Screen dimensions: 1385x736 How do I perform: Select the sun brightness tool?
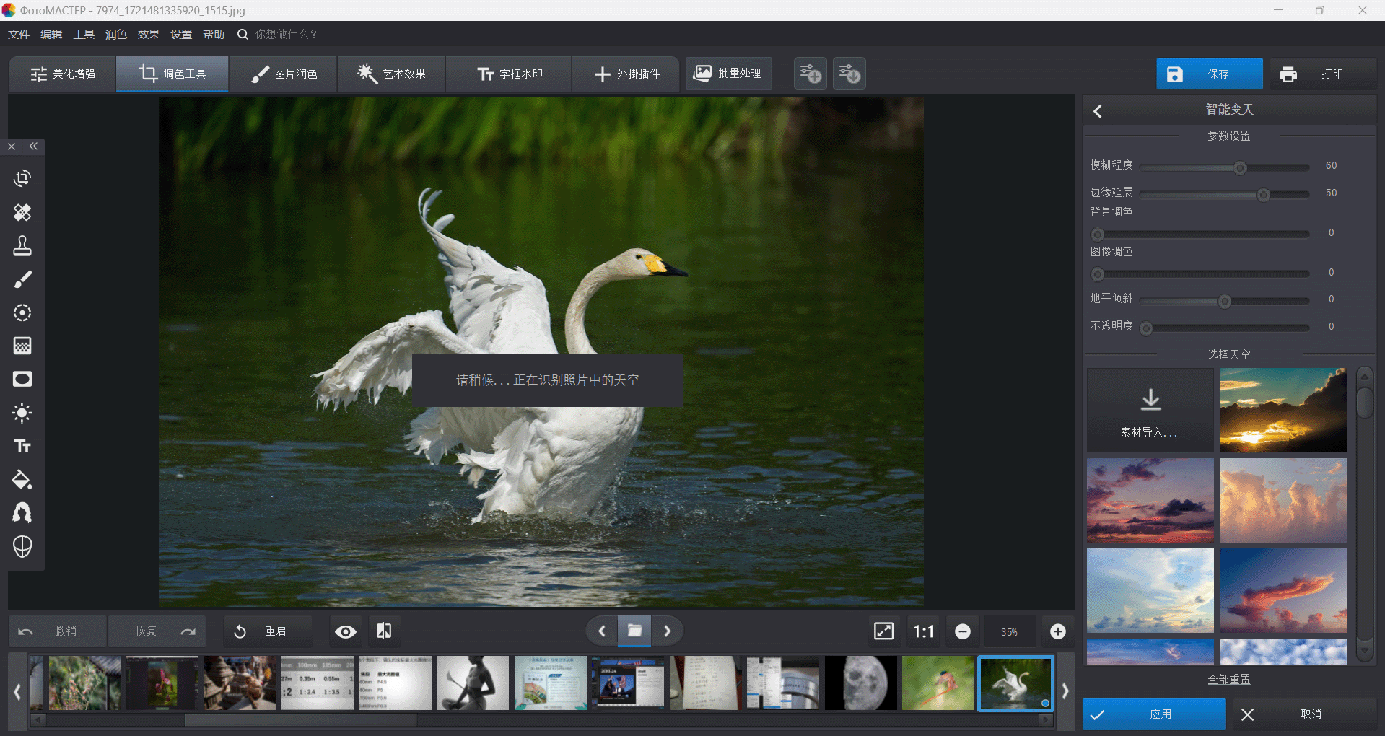click(x=22, y=412)
